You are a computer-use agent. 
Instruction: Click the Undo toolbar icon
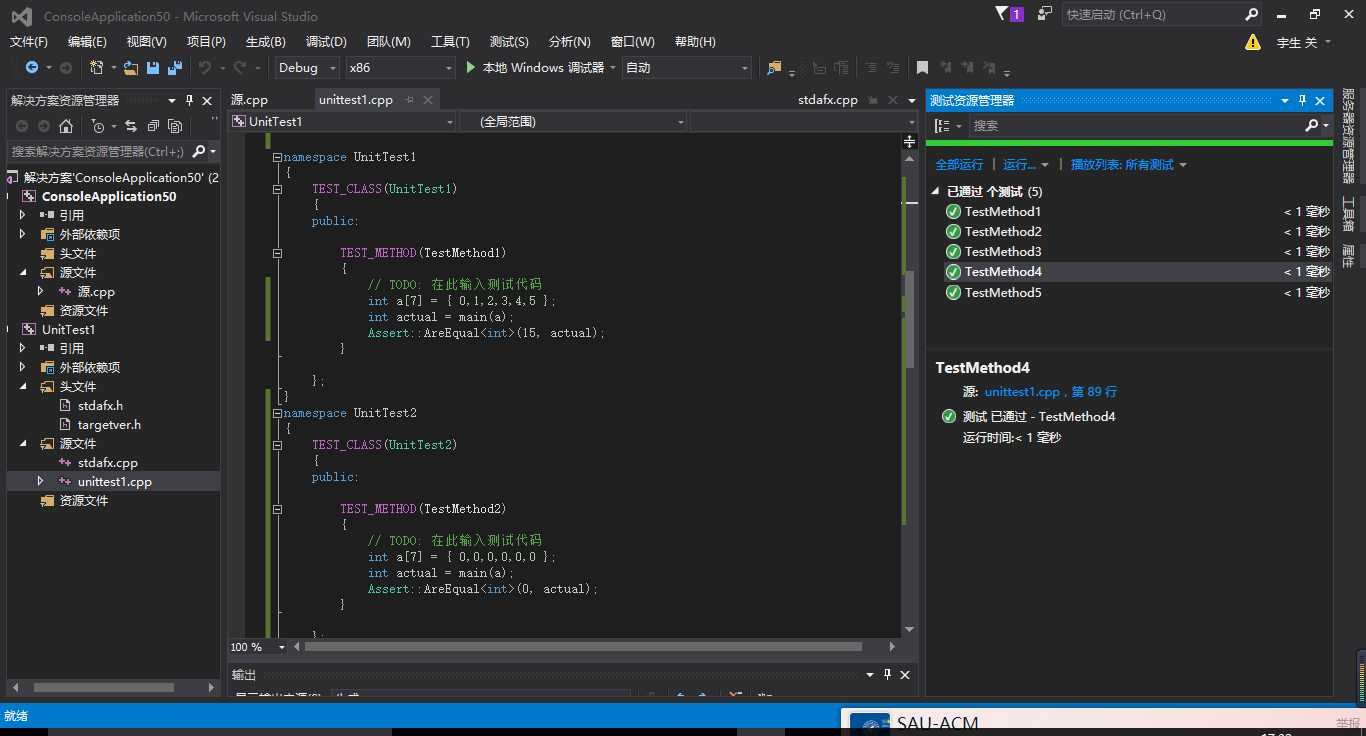pyautogui.click(x=205, y=67)
